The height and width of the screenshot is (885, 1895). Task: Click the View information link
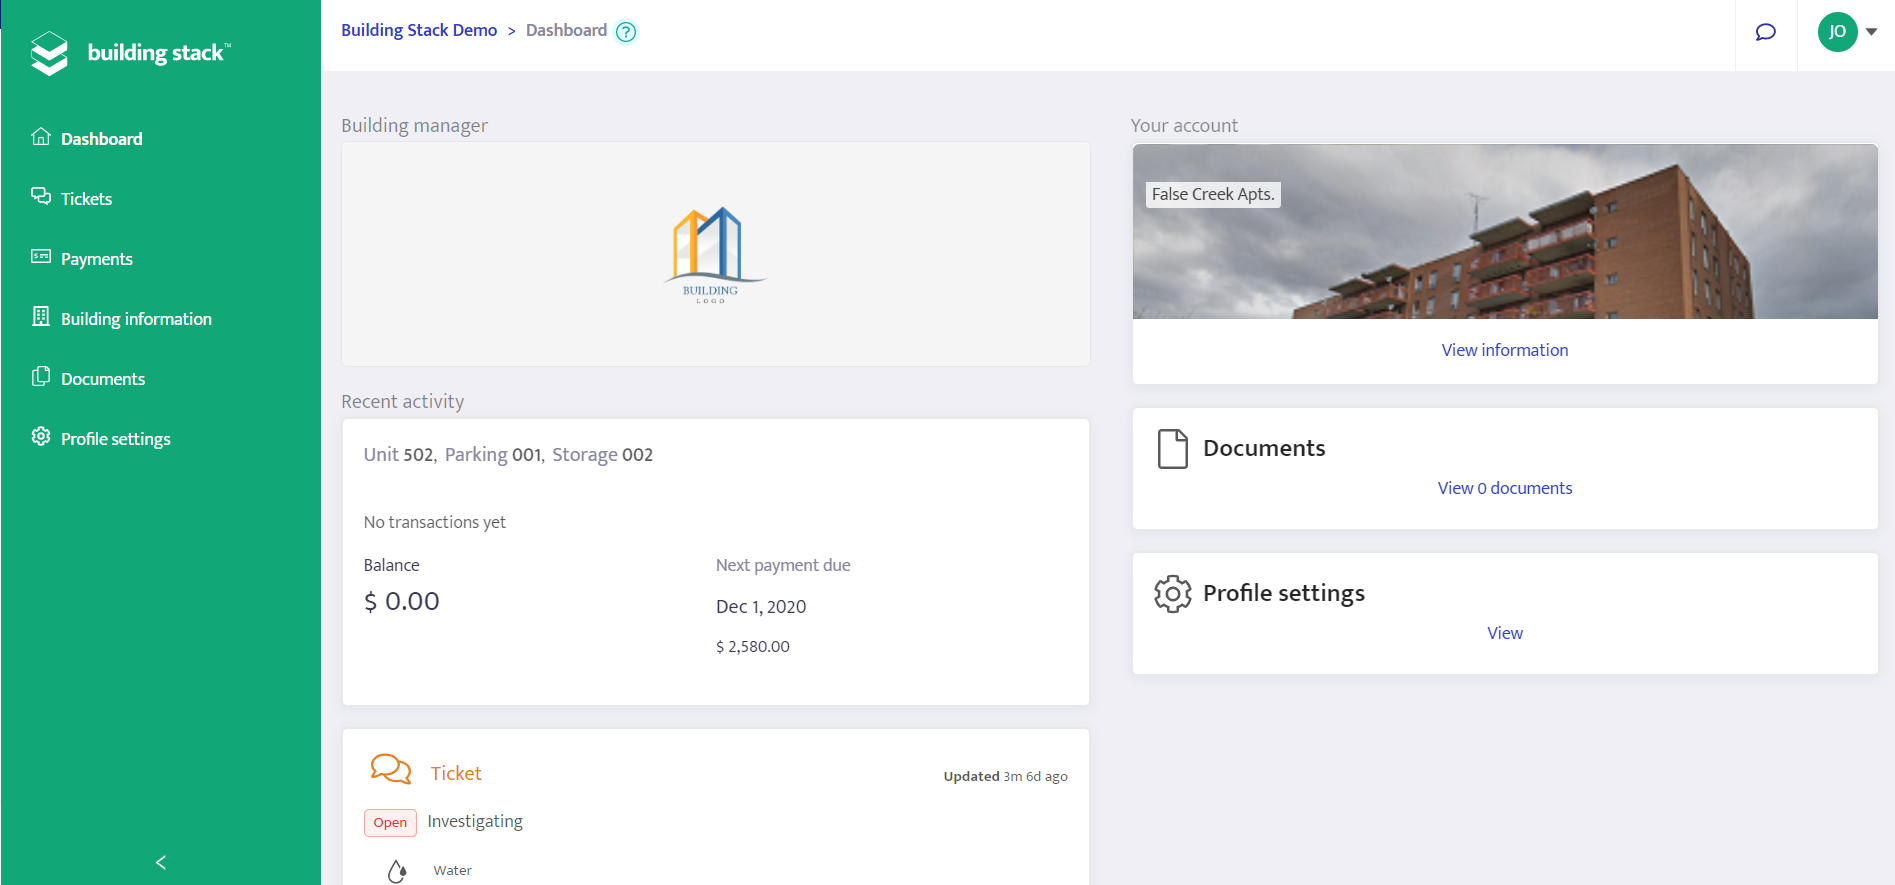(1505, 350)
